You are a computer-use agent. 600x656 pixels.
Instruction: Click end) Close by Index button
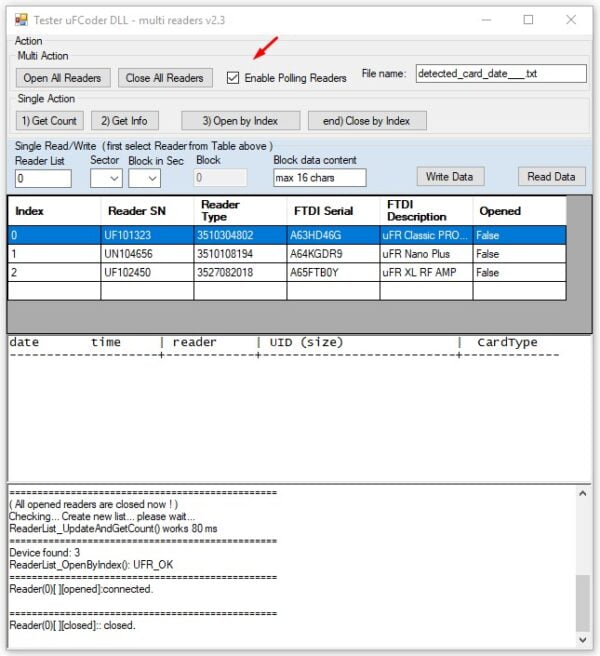[366, 121]
